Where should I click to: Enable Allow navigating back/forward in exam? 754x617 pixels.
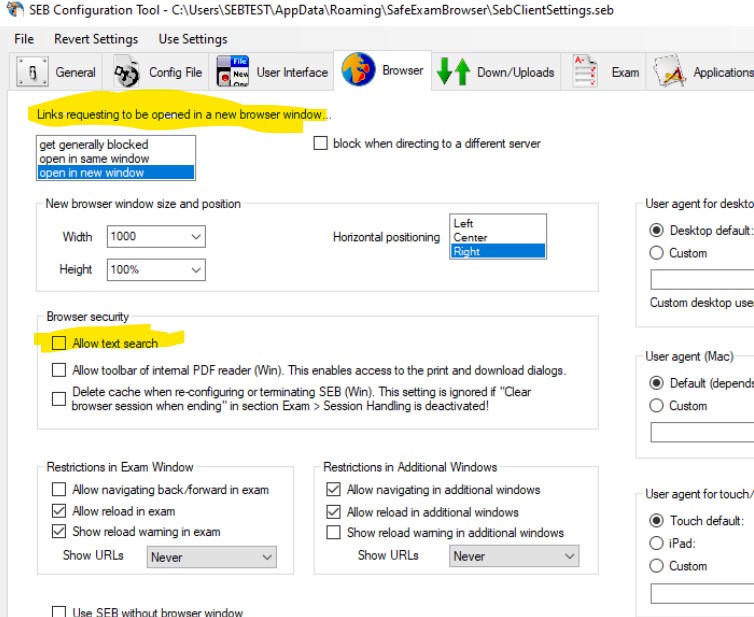(x=59, y=489)
